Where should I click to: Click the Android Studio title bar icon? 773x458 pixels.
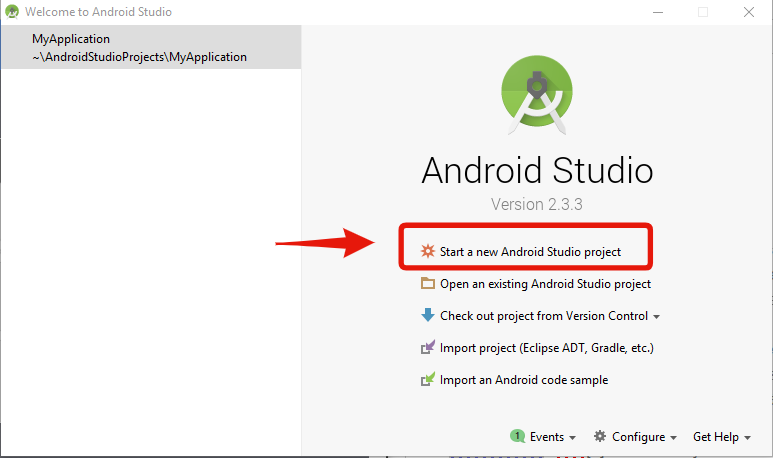click(x=12, y=12)
